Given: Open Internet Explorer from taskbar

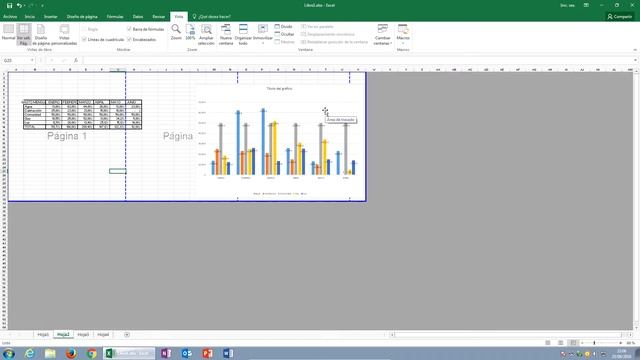Looking at the screenshot, I should 29,353.
